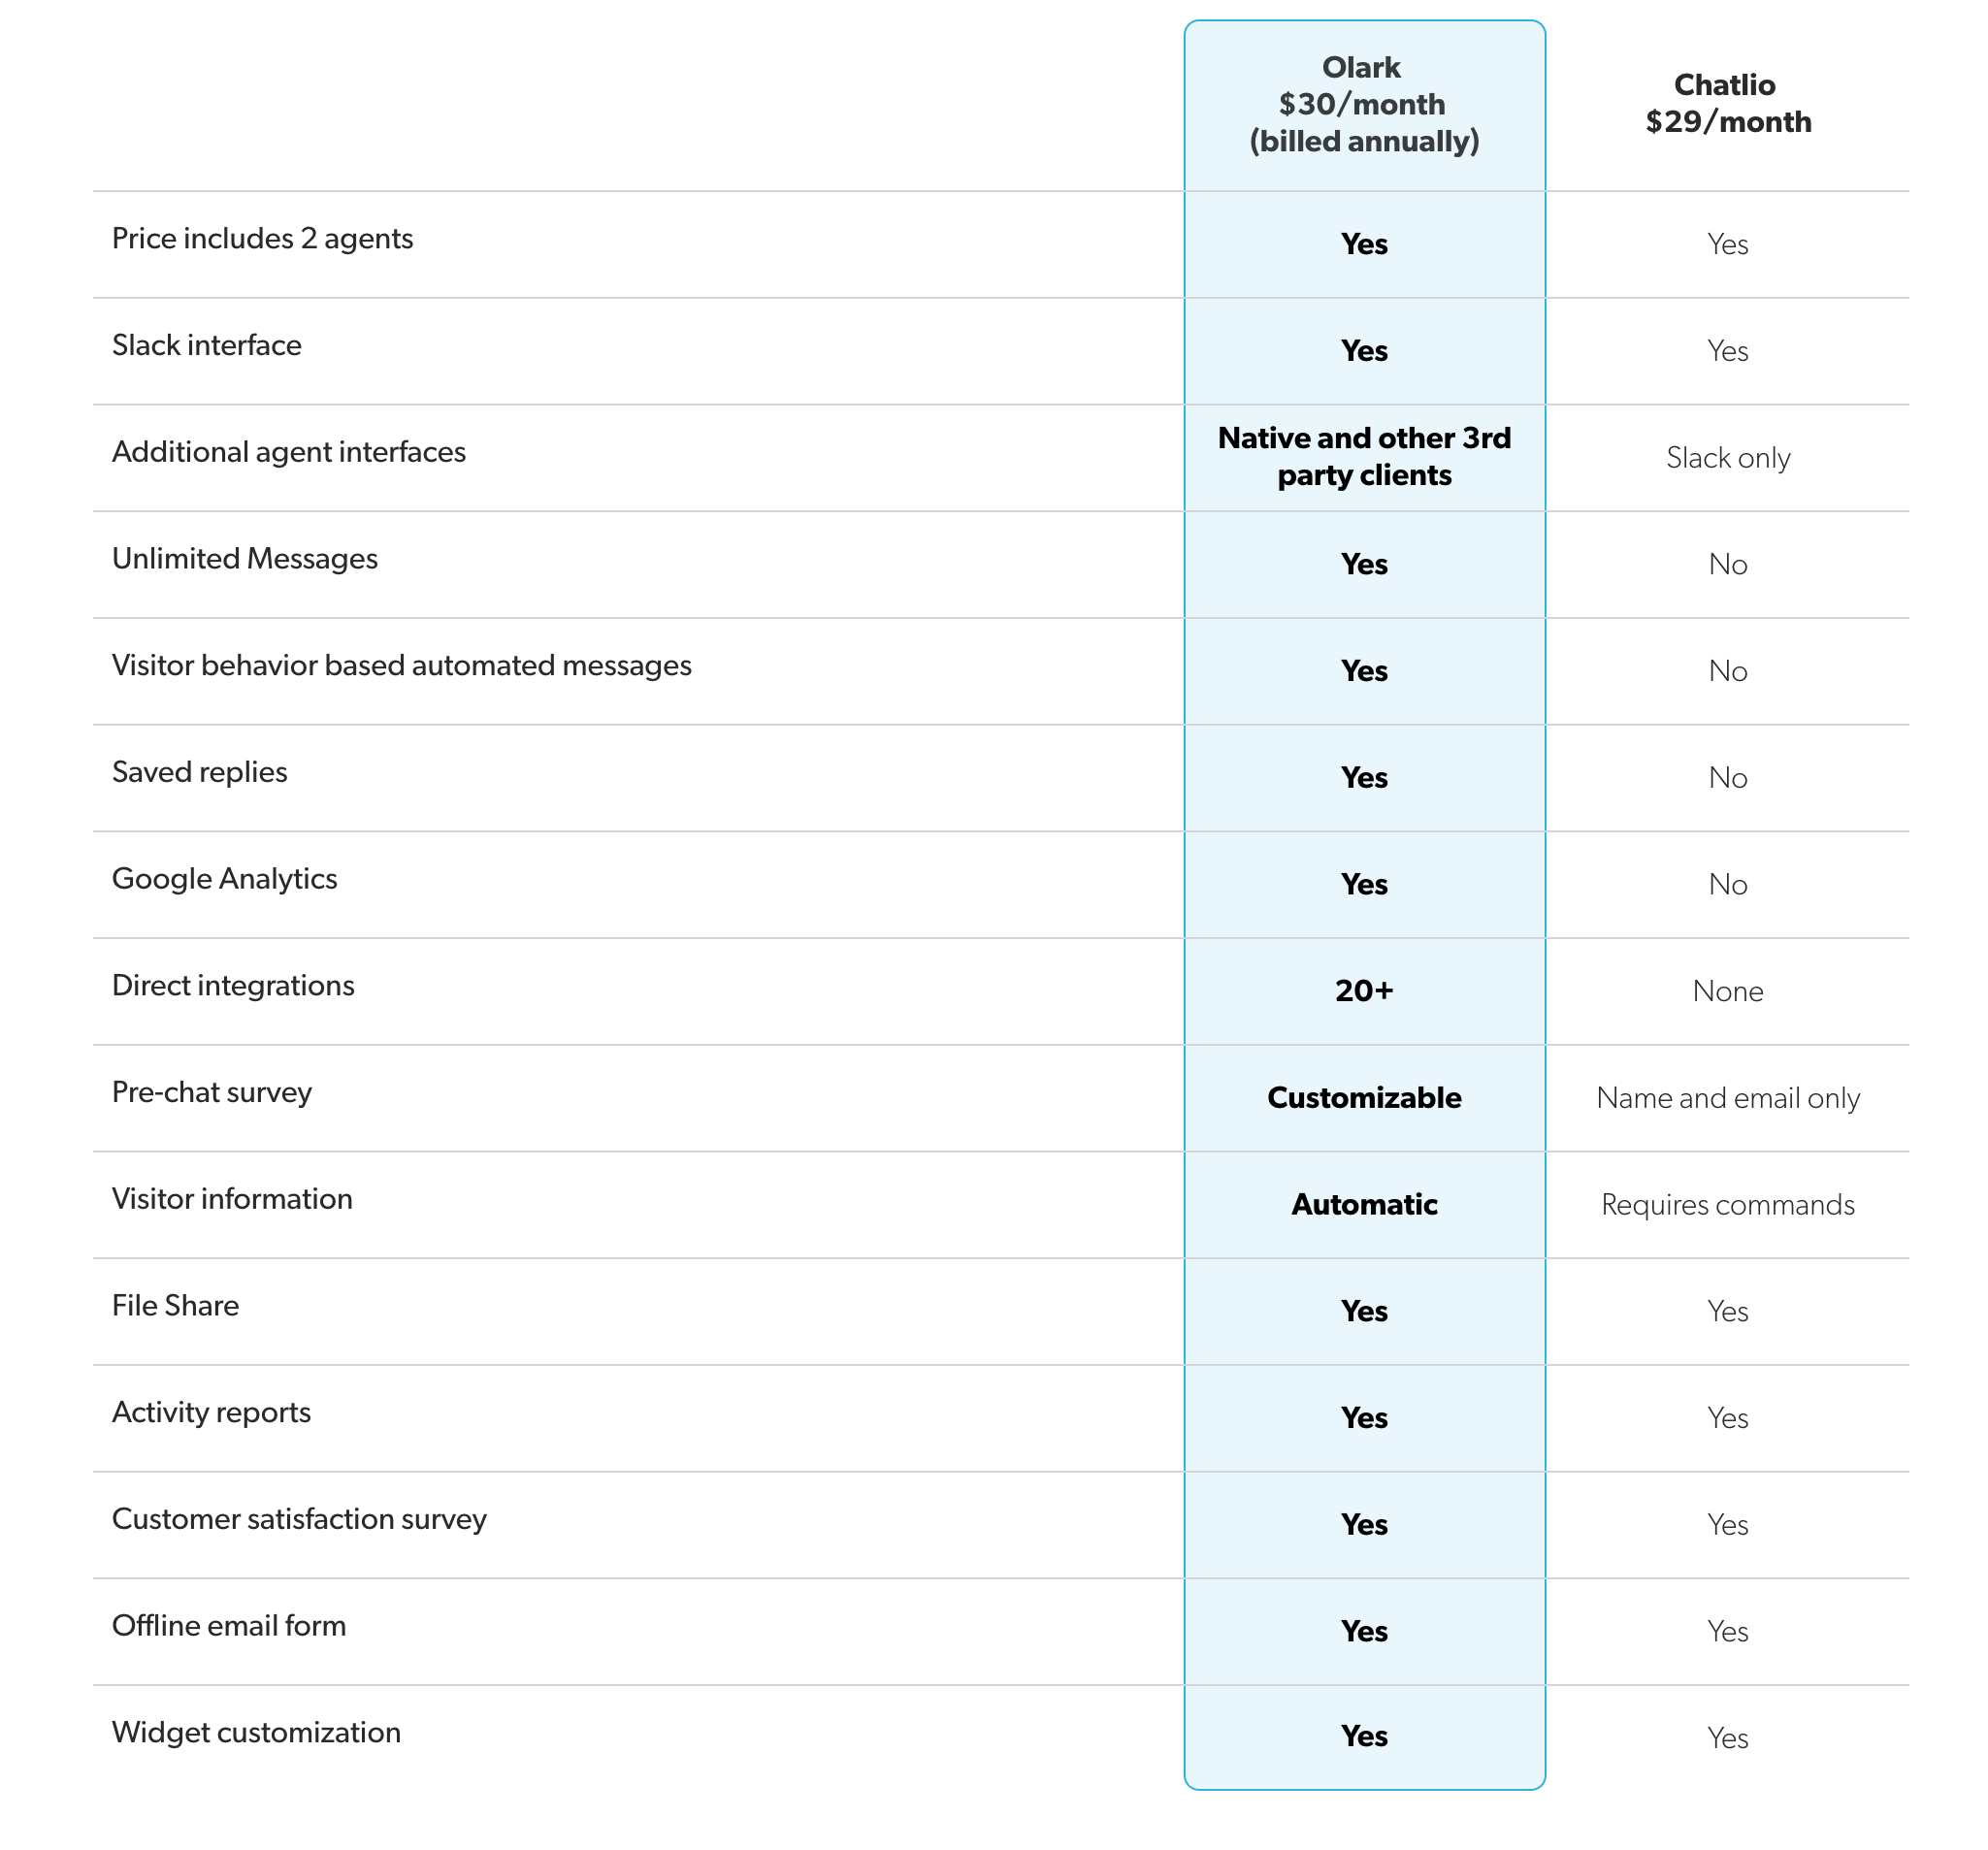Screen dimensions: 1988x1850
Task: Click the "Requires commands" Chatlio cell
Action: tap(1727, 1205)
